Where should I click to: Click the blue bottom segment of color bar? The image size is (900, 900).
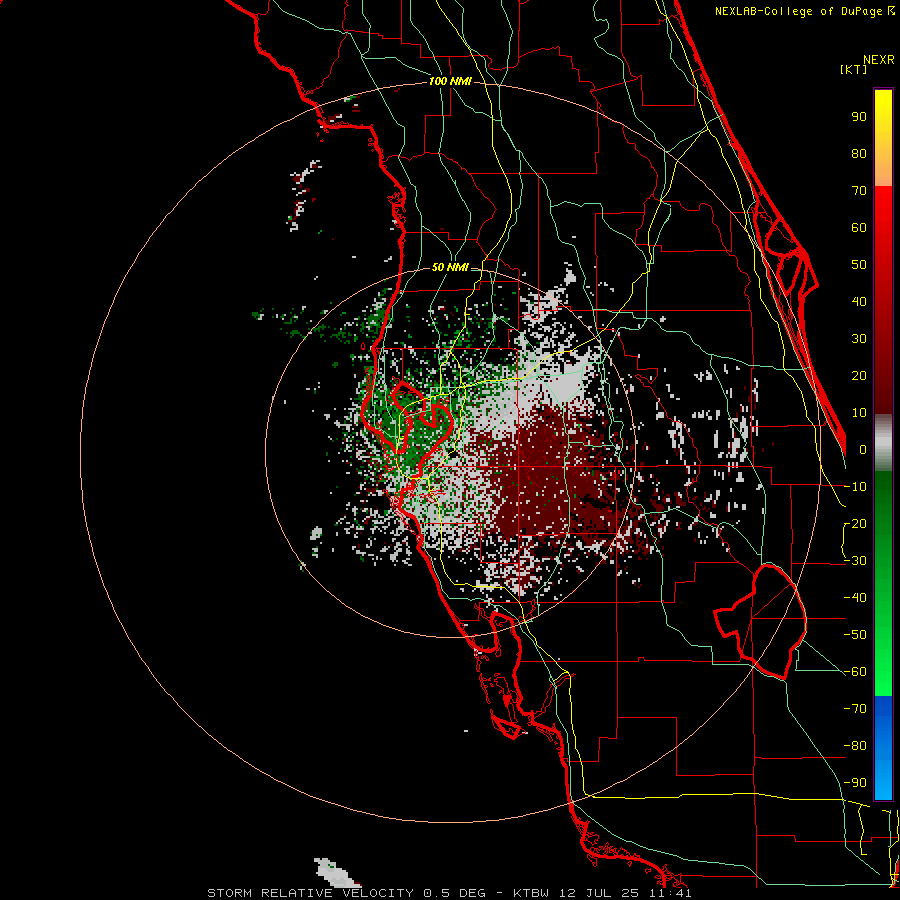click(x=883, y=748)
